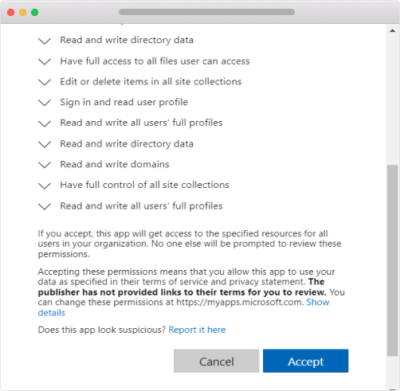
Task: Click the gray title bar address pill
Action: 207,12
